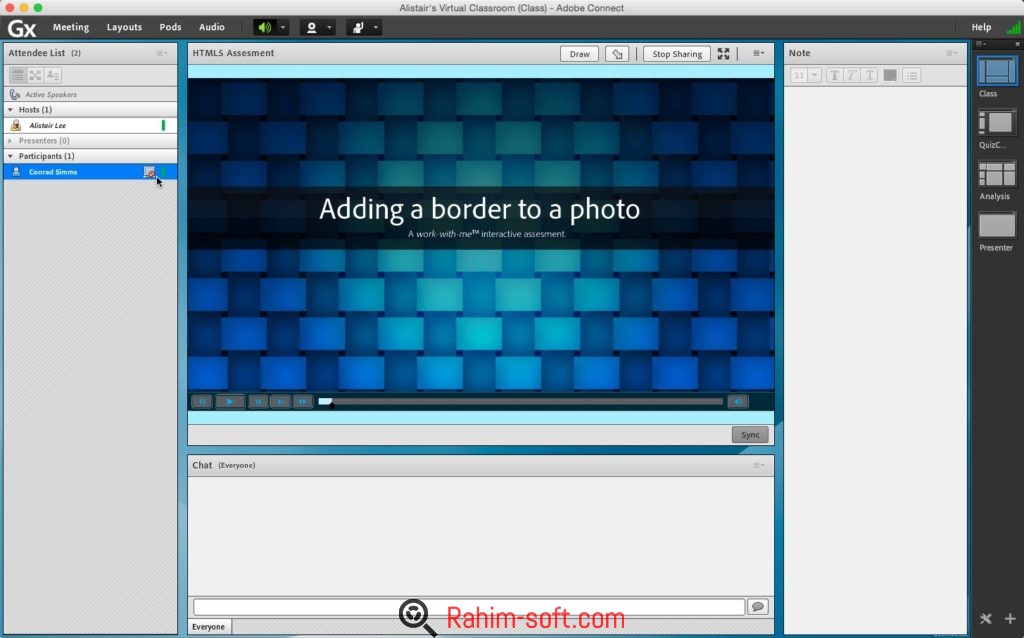The width and height of the screenshot is (1024, 638).
Task: Click the Draw button
Action: [x=579, y=54]
